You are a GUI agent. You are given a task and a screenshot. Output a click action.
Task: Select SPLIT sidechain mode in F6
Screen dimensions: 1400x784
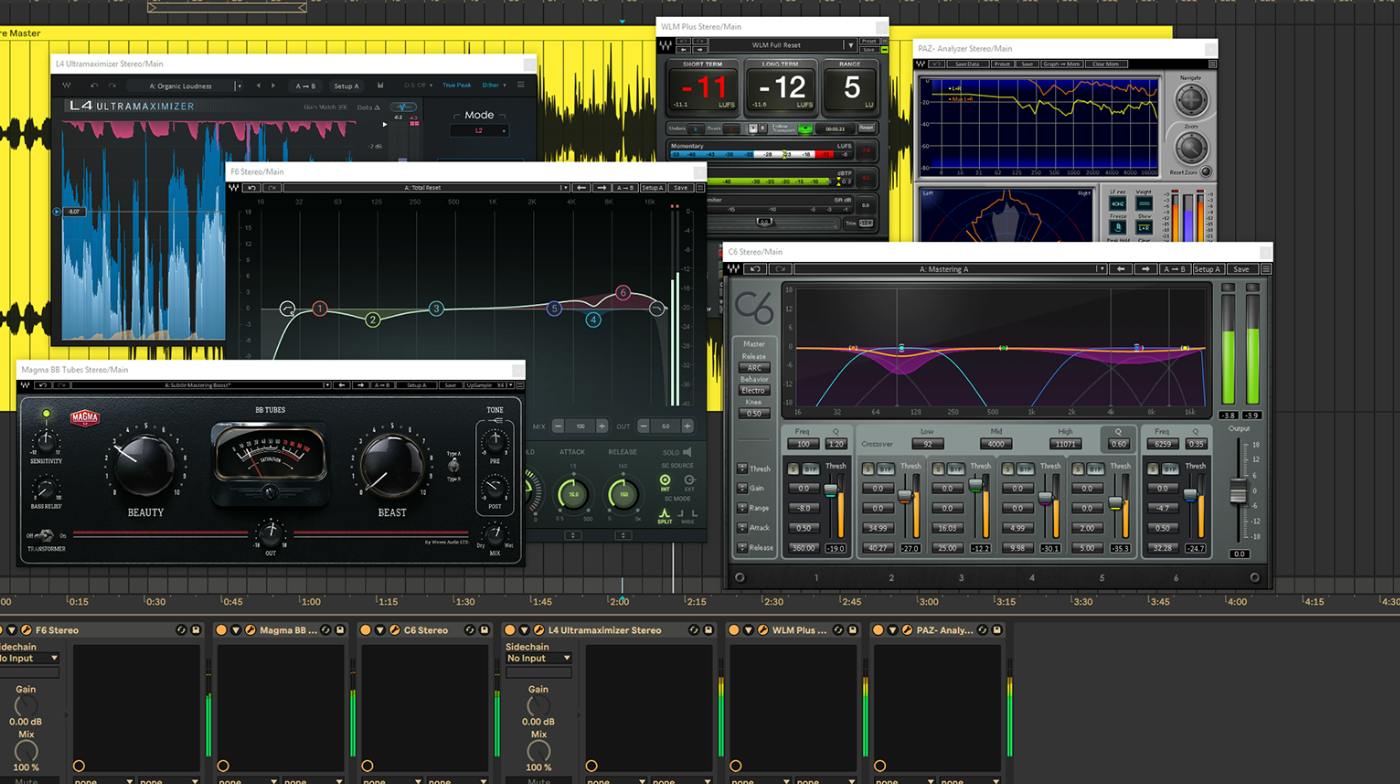coord(664,516)
